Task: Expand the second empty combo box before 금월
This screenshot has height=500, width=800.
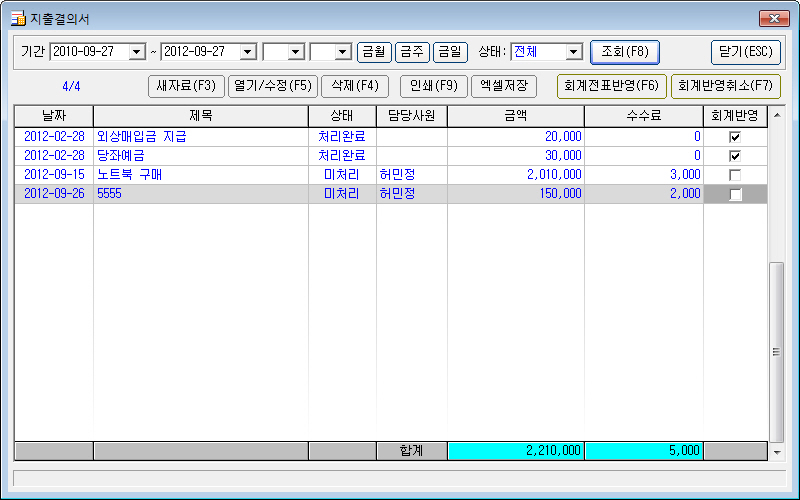Action: pos(343,52)
